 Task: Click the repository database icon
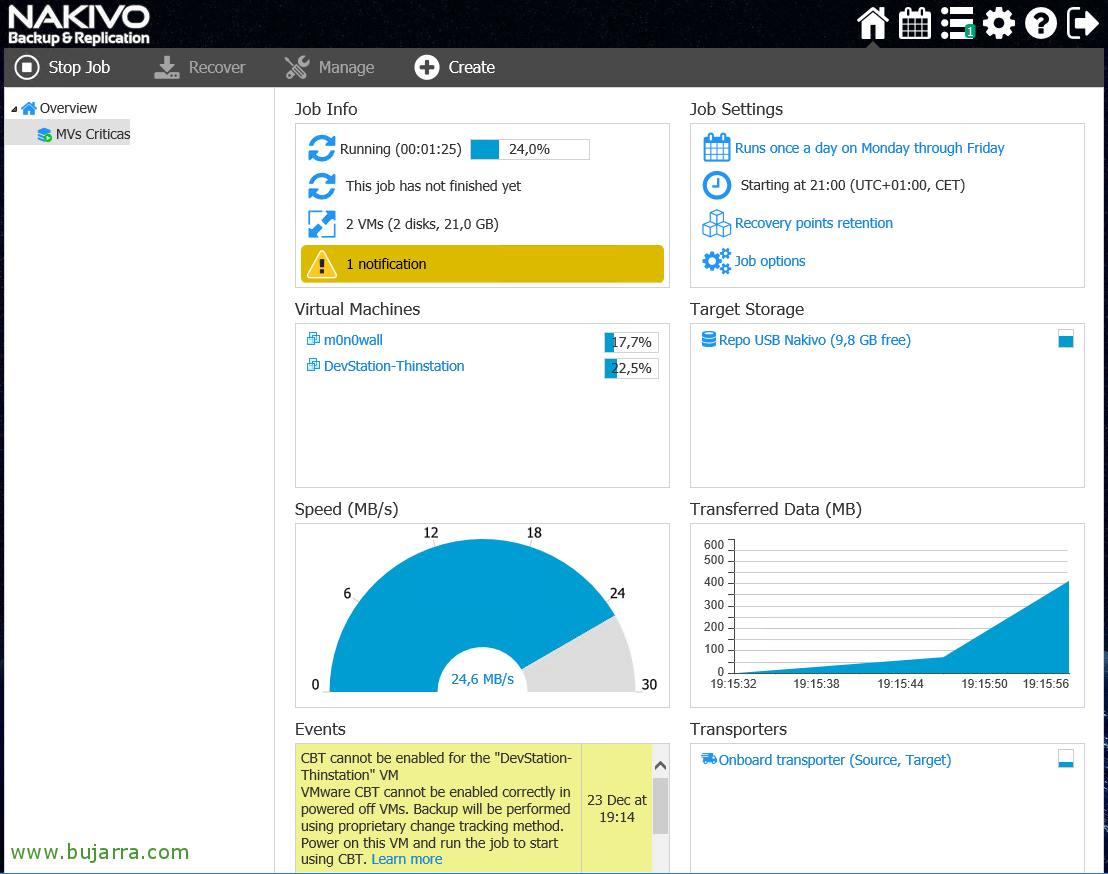(709, 339)
